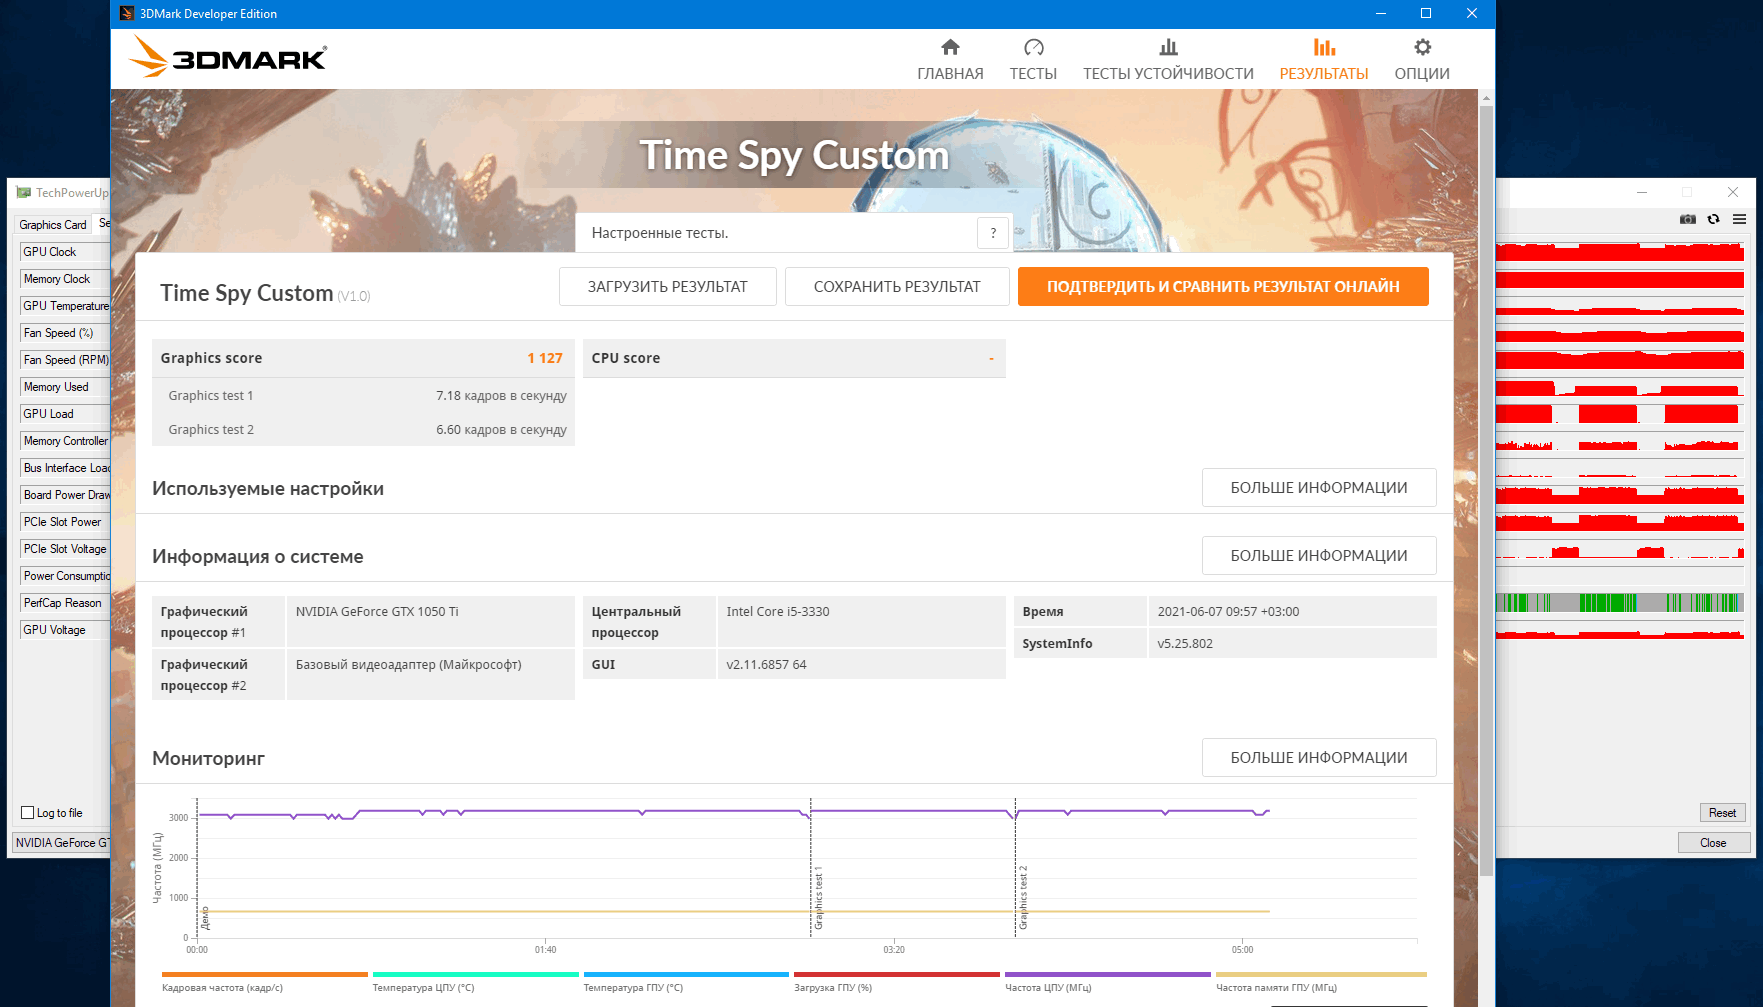
Task: Select PCIe Slot Power sensor in GPU-Z
Action: click(64, 522)
